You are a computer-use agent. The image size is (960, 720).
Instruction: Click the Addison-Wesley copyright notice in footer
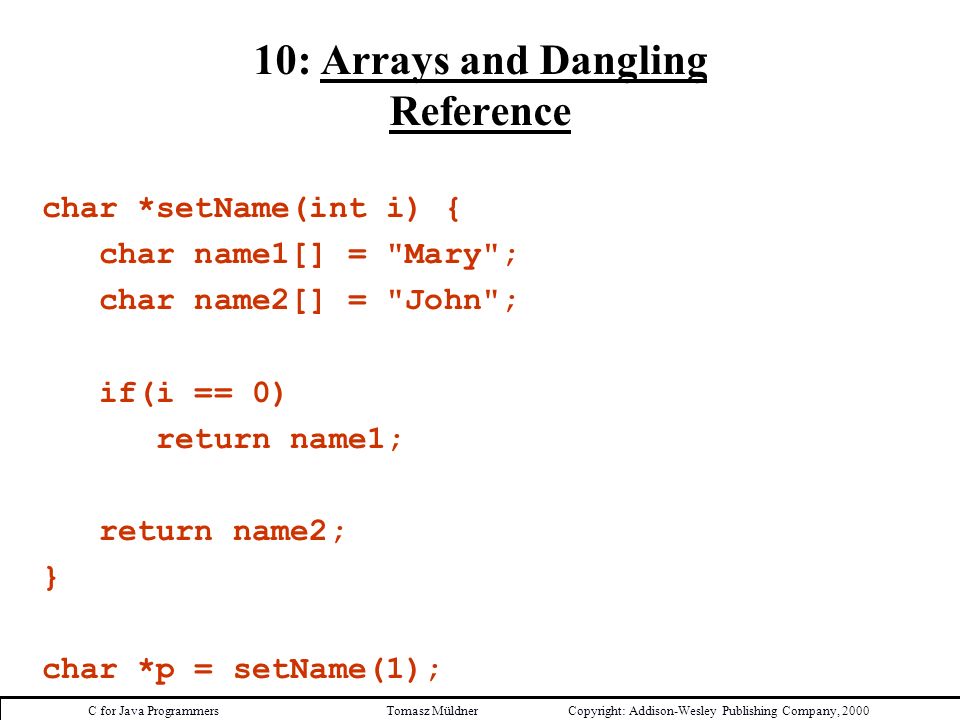click(x=718, y=711)
